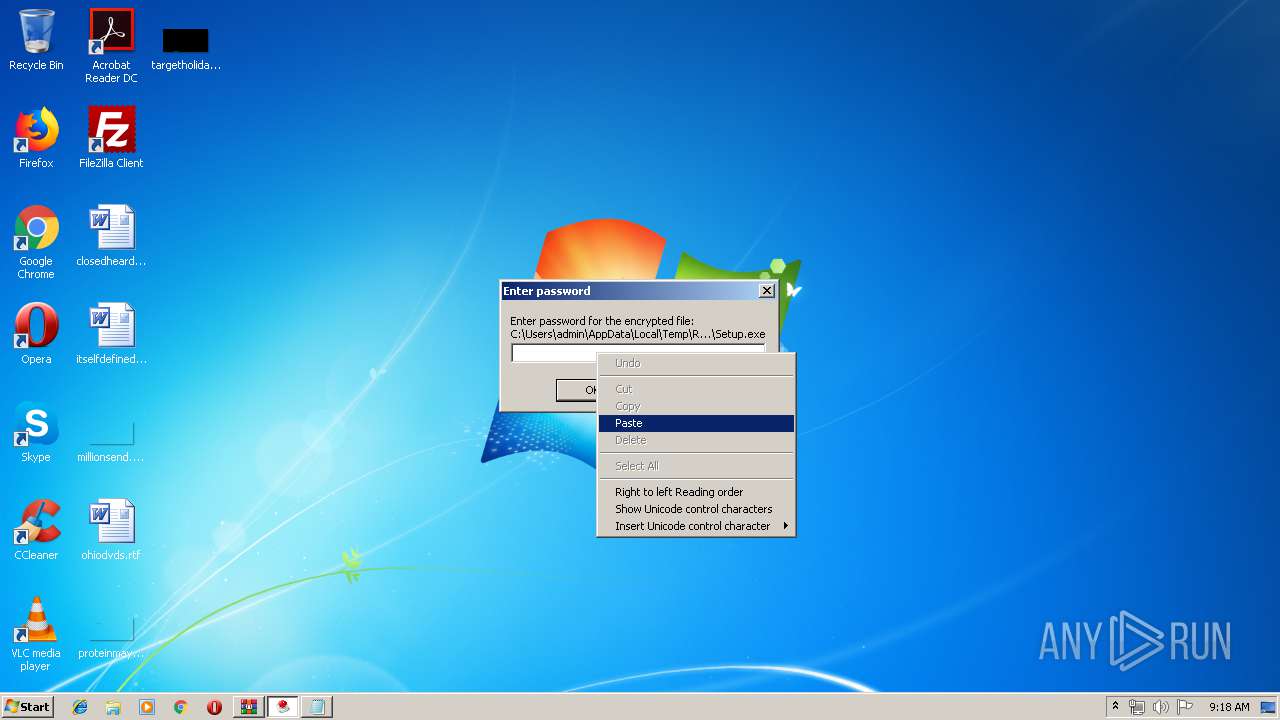The image size is (1280, 720).
Task: Select the CCleaner desktop shortcut
Action: click(x=36, y=530)
